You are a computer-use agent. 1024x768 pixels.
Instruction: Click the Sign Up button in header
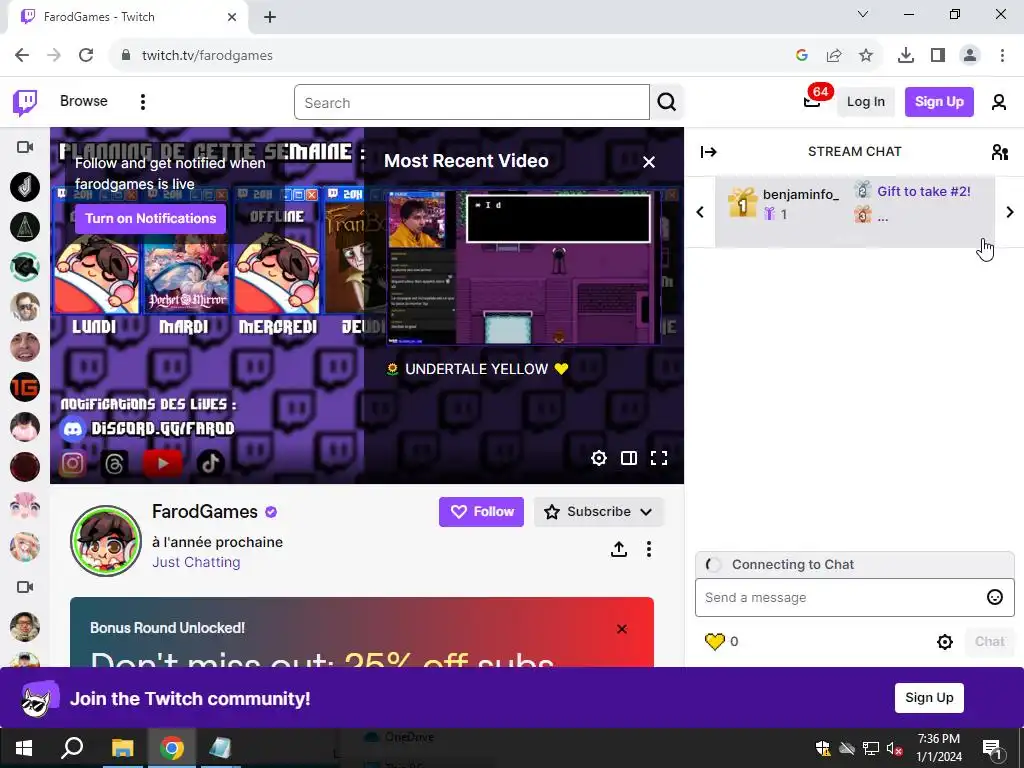point(939,102)
